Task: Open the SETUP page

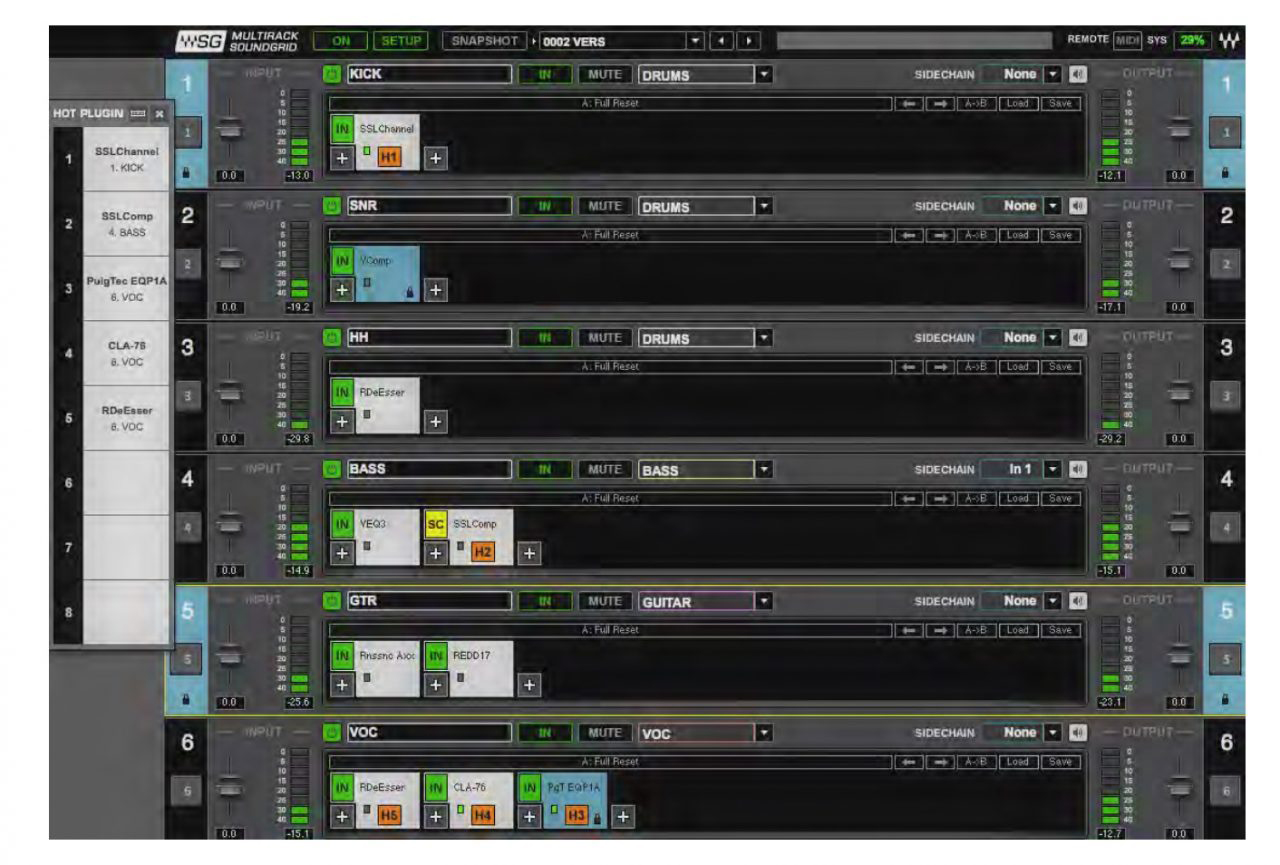Action: click(400, 41)
